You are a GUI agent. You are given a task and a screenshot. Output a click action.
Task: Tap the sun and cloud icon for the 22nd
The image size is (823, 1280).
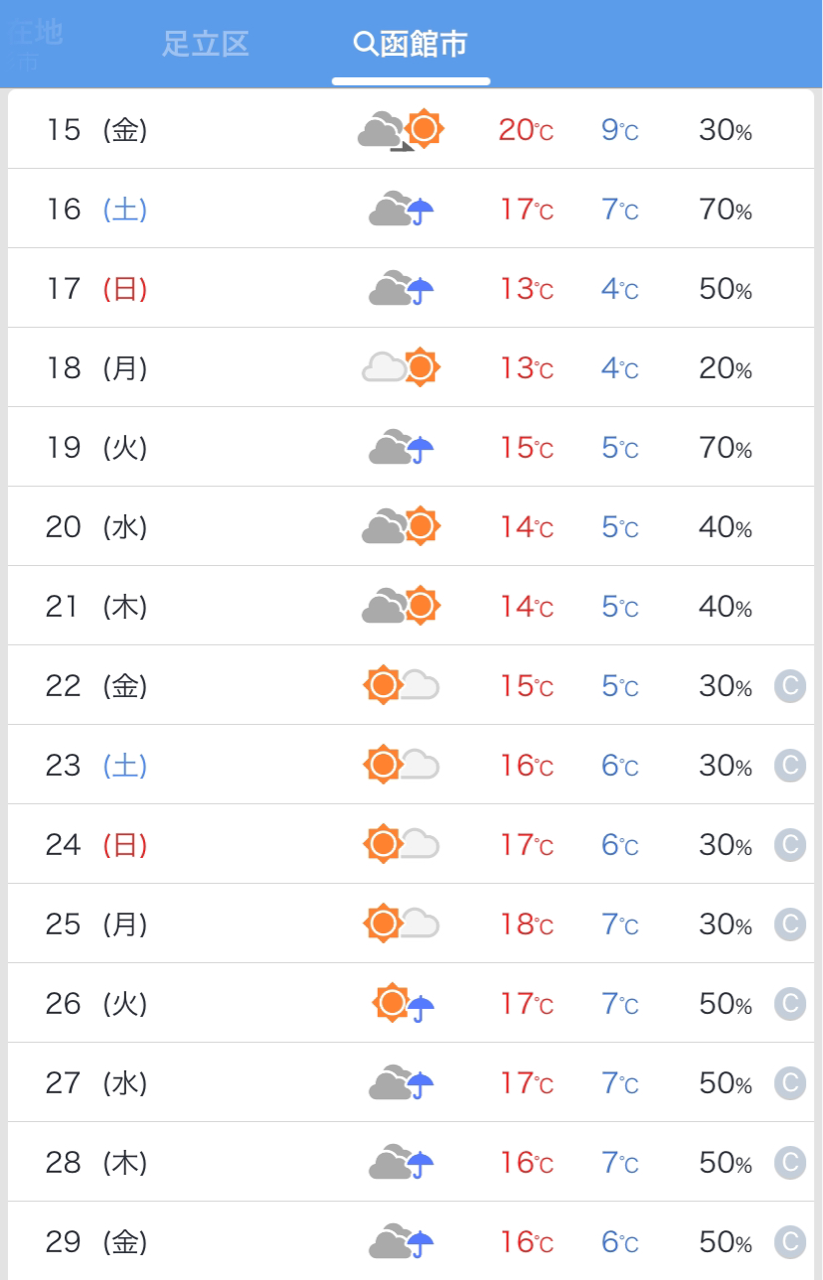(x=401, y=686)
